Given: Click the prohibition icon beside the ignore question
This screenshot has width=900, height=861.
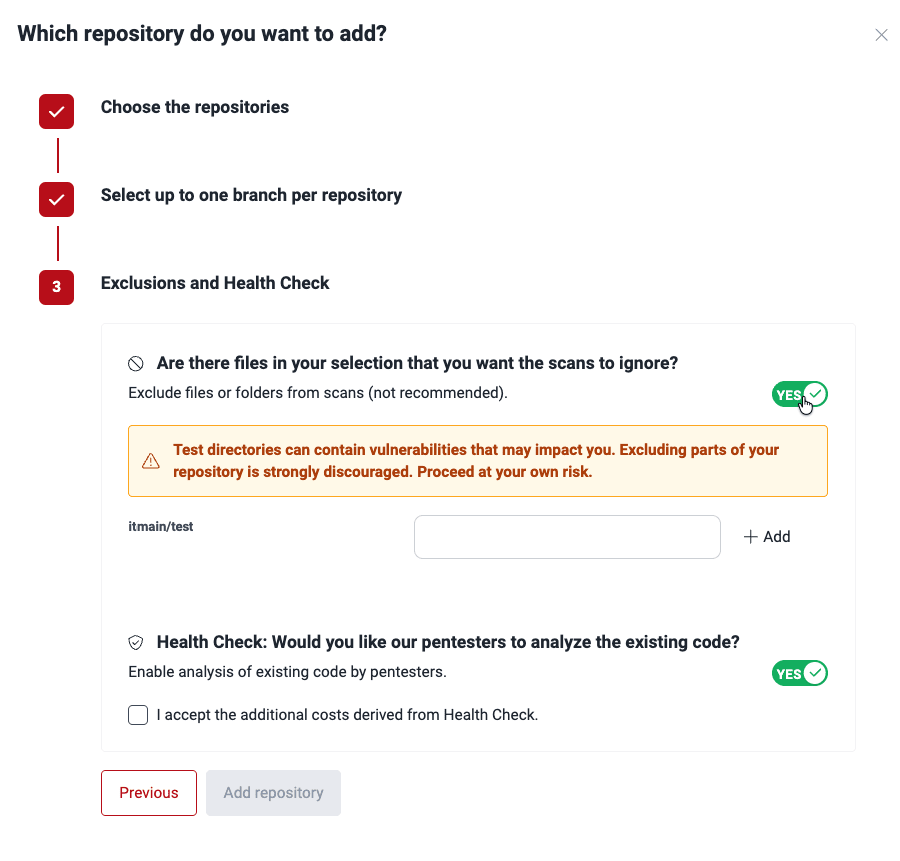Looking at the screenshot, I should (137, 362).
